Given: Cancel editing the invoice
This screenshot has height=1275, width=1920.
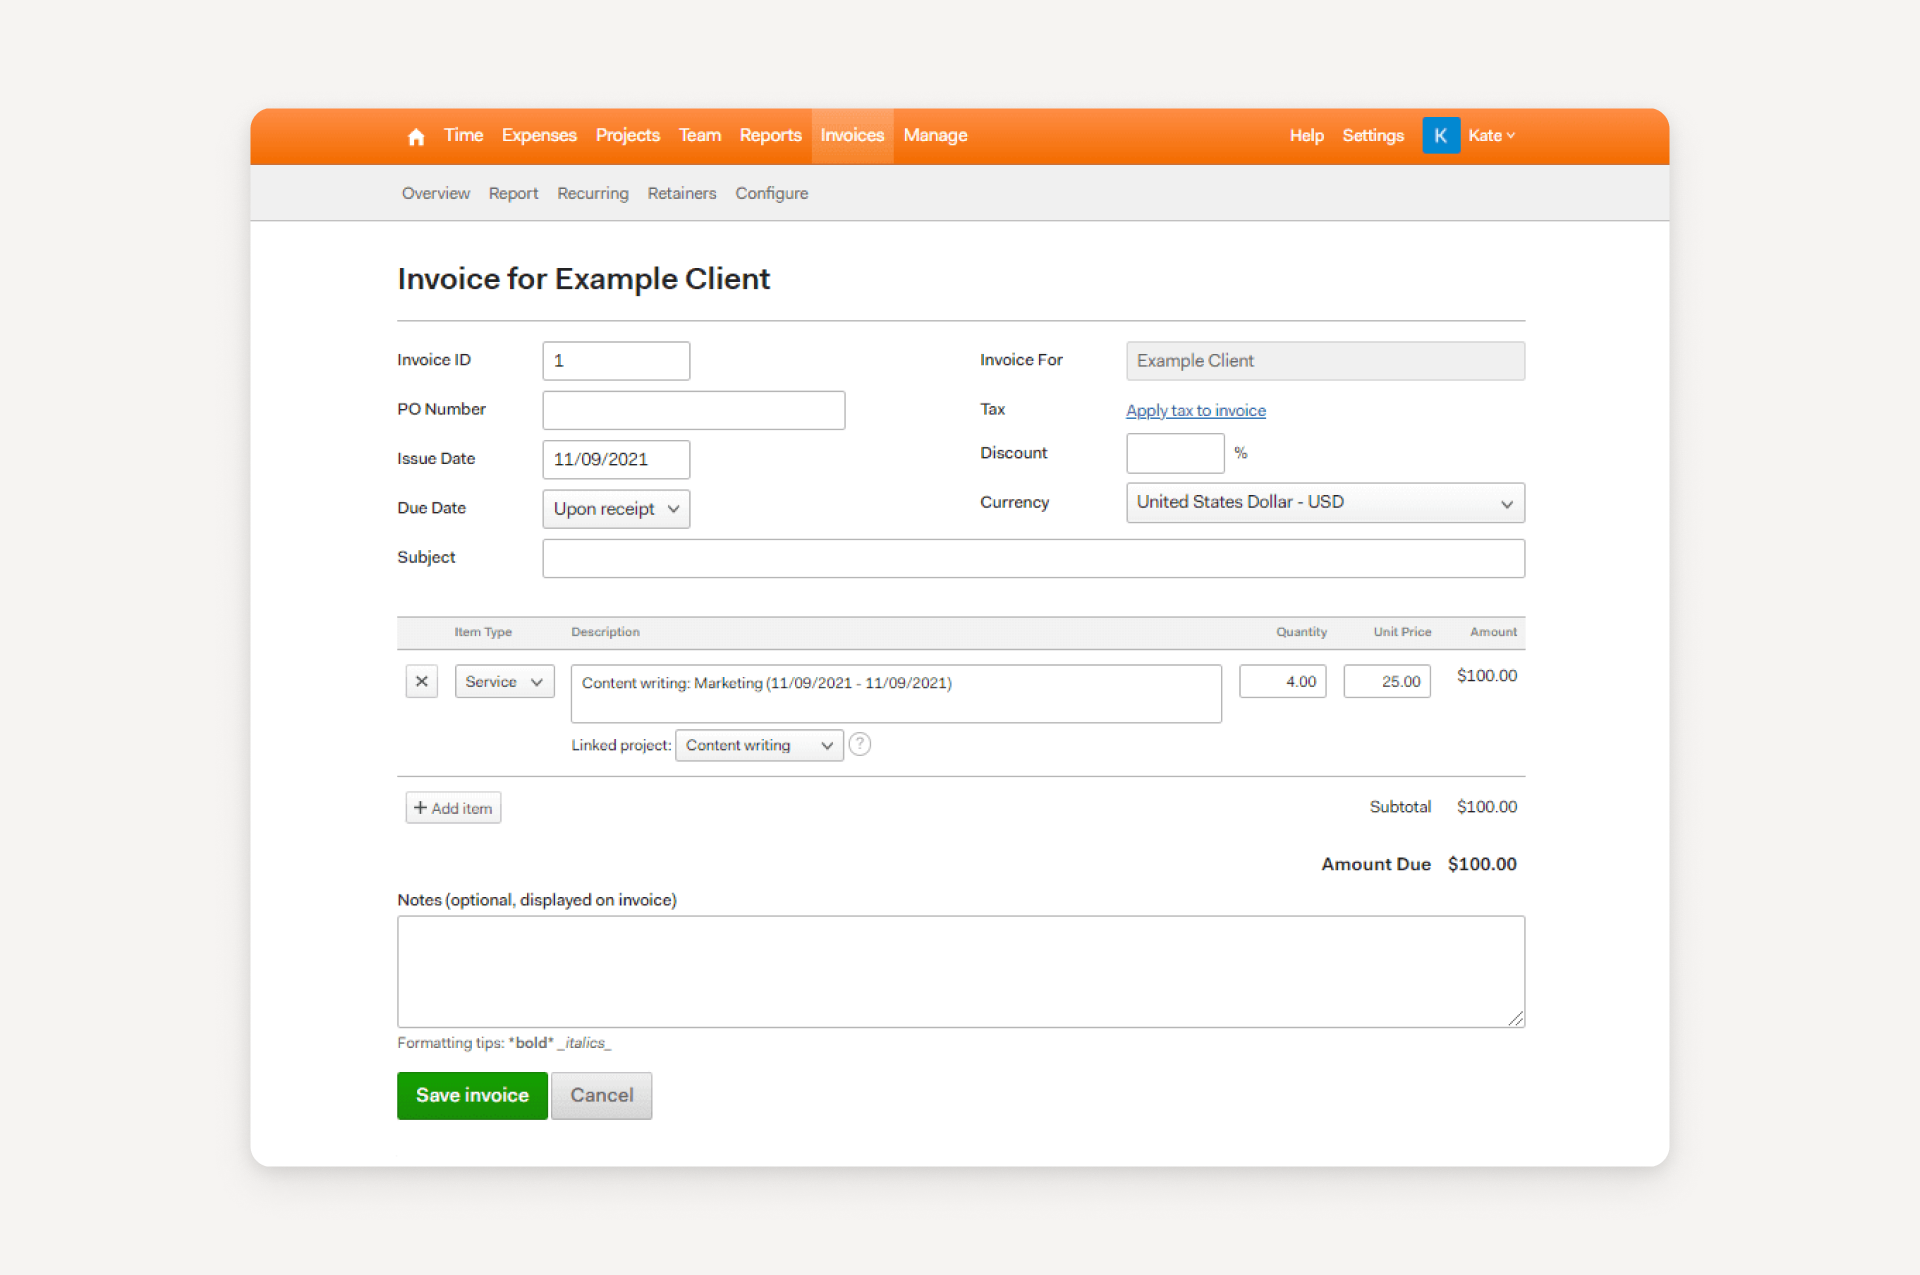Looking at the screenshot, I should point(601,1095).
